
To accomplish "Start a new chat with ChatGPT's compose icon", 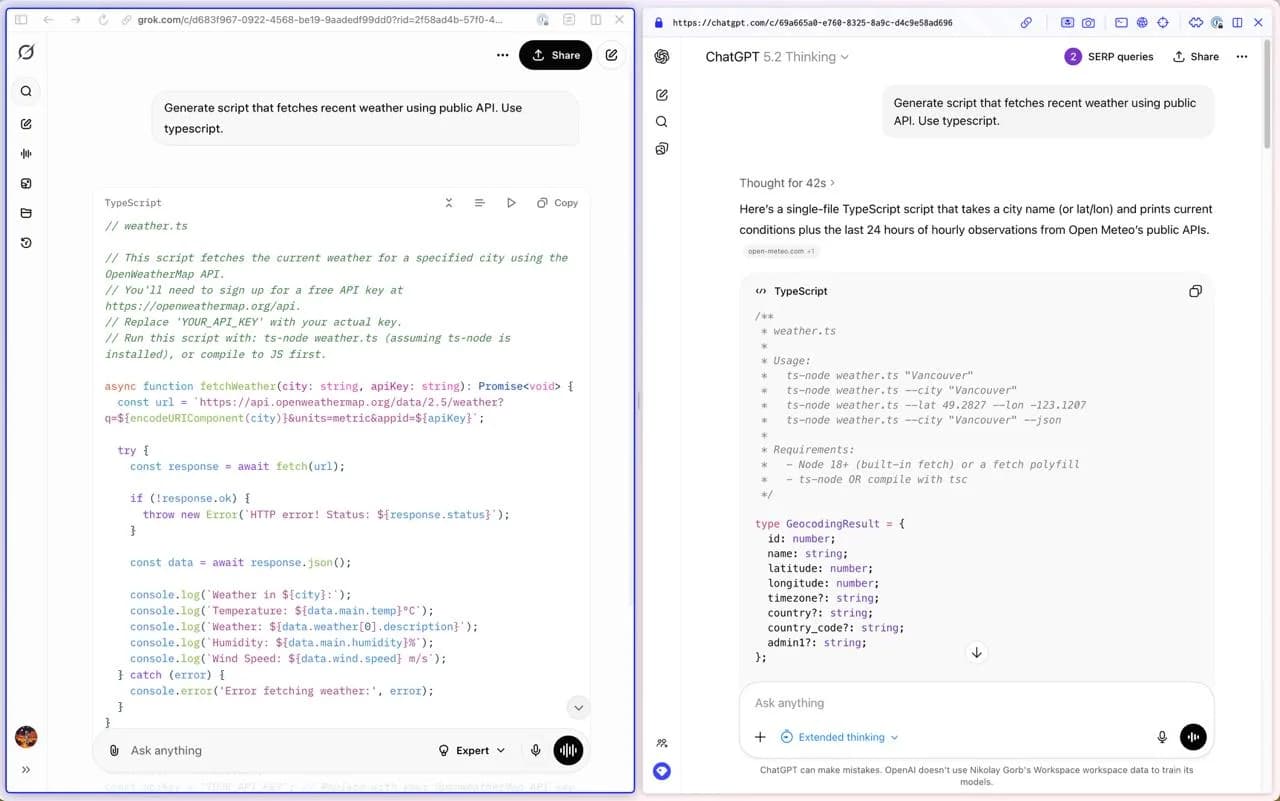I will coord(661,94).
